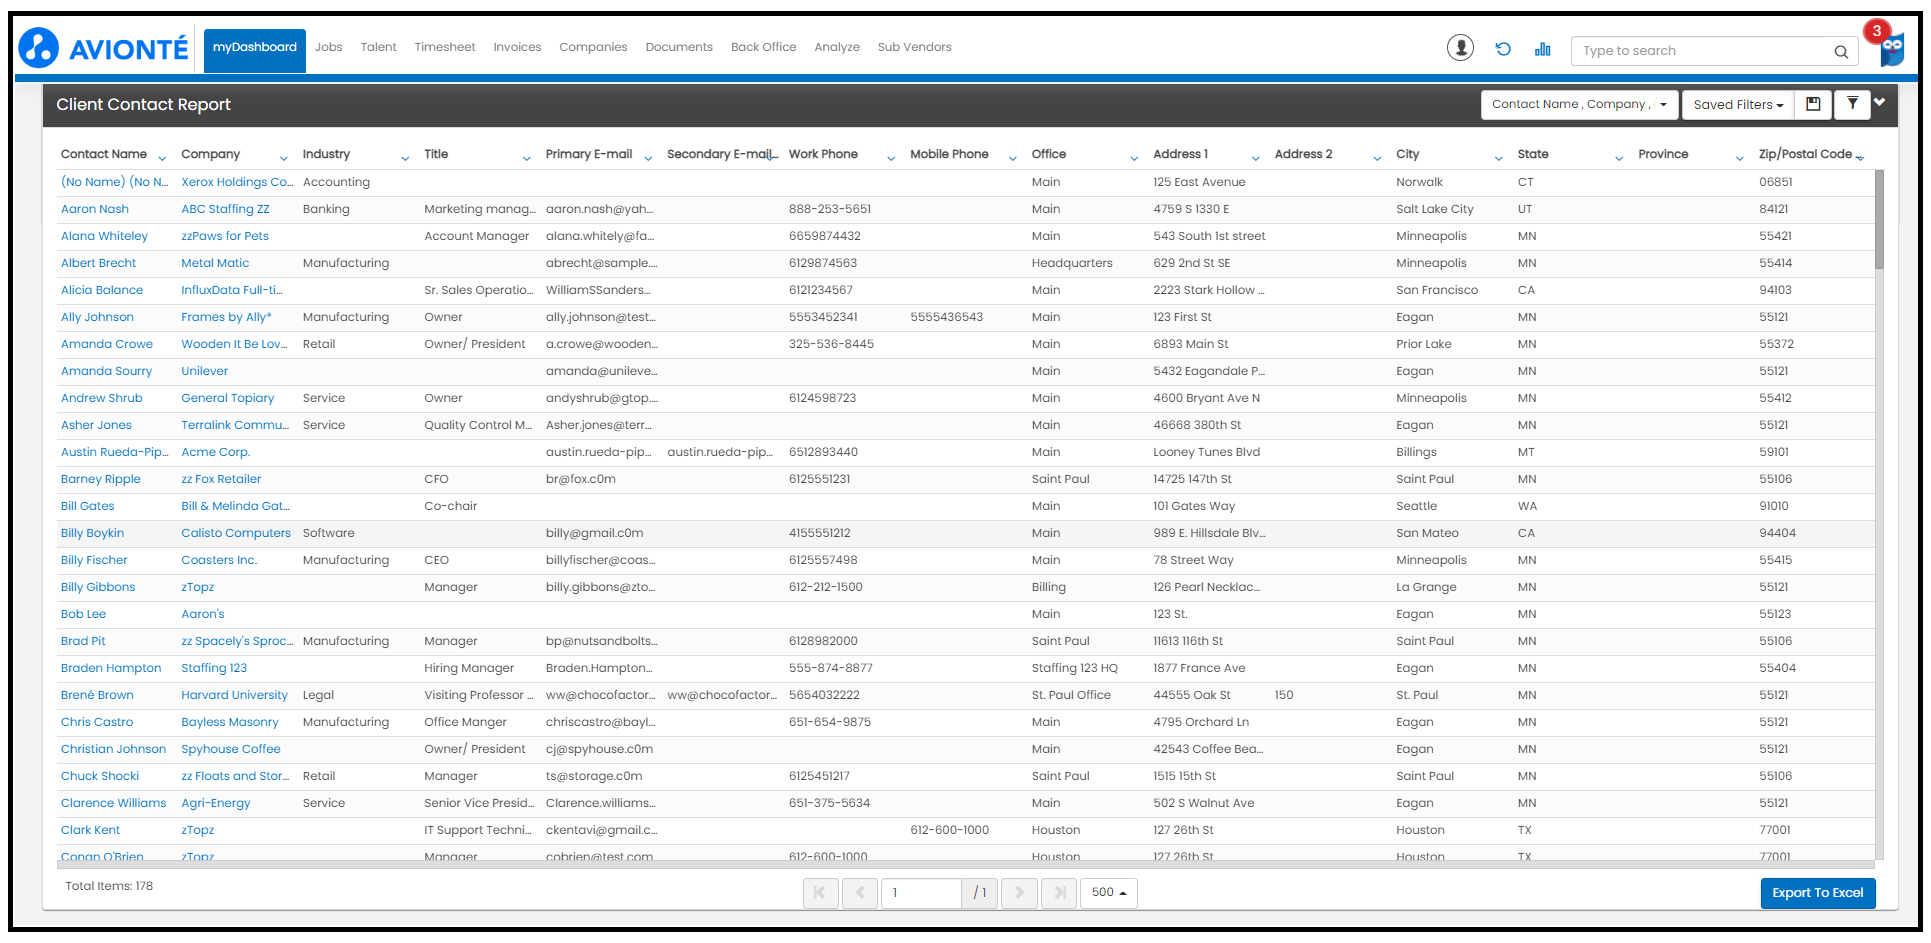Screen dimensions: 1931x943
Task: Open the Contact Name column menu chevron
Action: (162, 158)
